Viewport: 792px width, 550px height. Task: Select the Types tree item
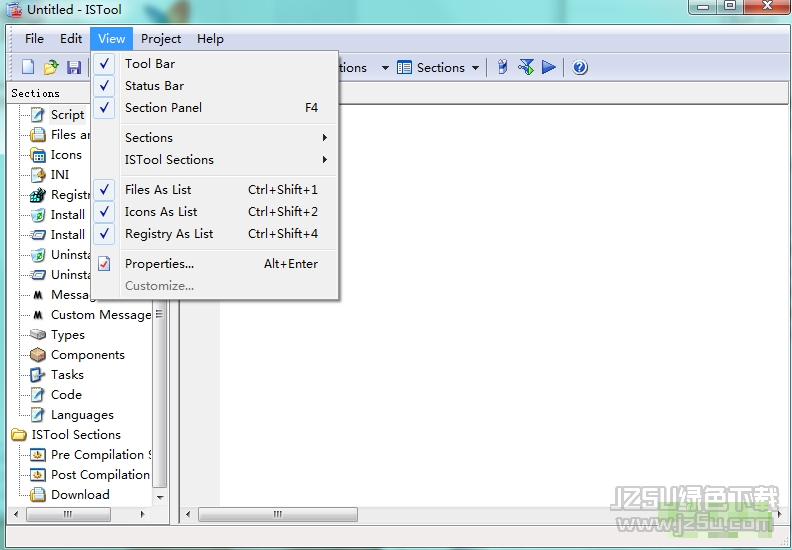[68, 335]
